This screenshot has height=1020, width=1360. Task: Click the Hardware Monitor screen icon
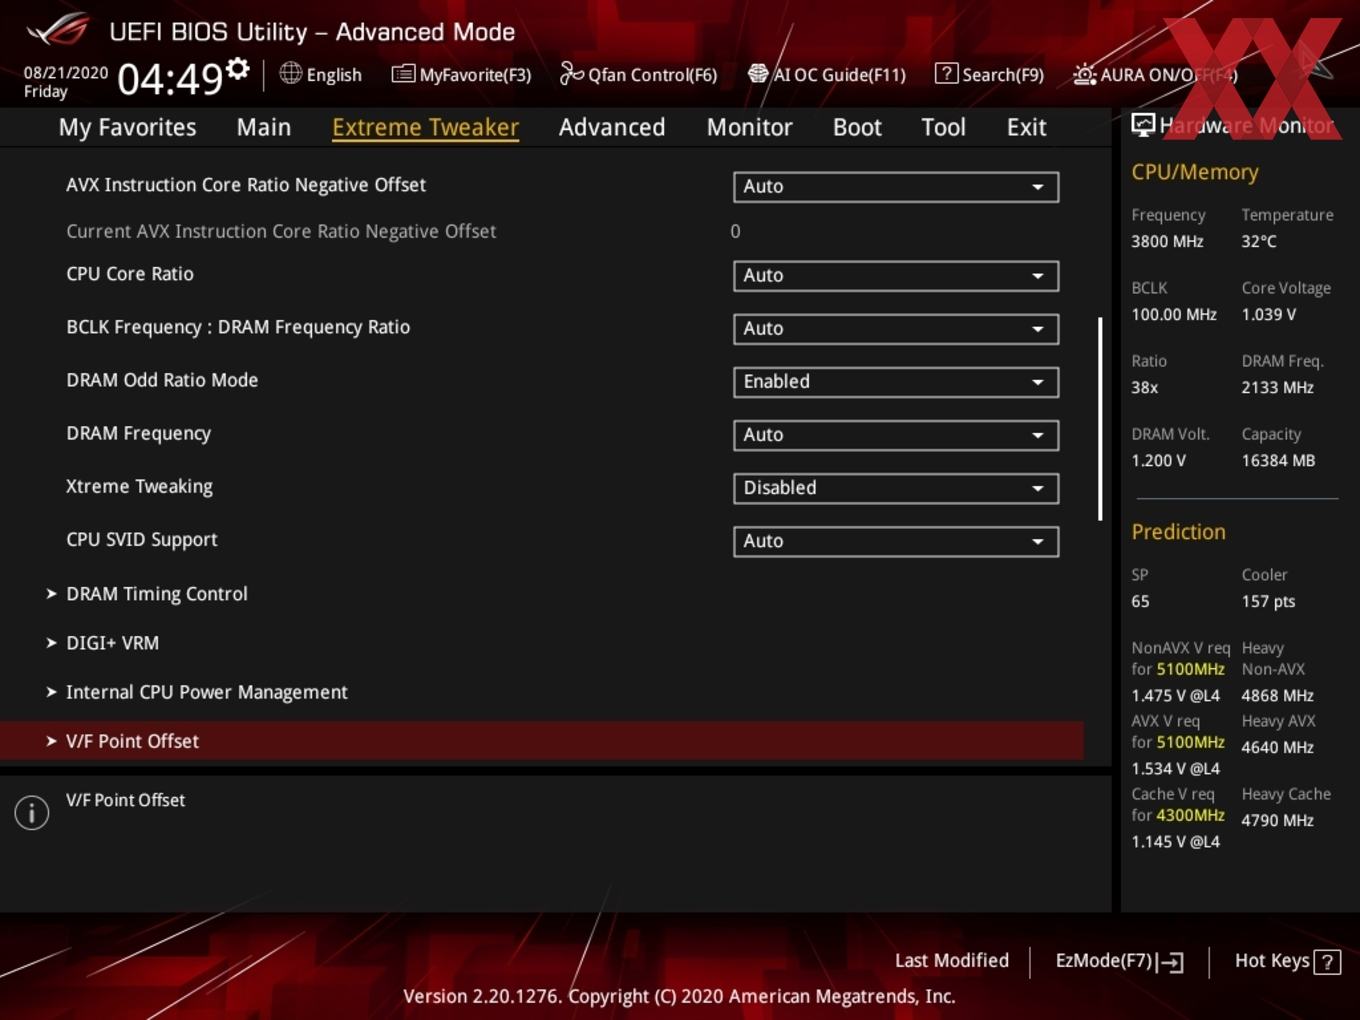coord(1143,124)
